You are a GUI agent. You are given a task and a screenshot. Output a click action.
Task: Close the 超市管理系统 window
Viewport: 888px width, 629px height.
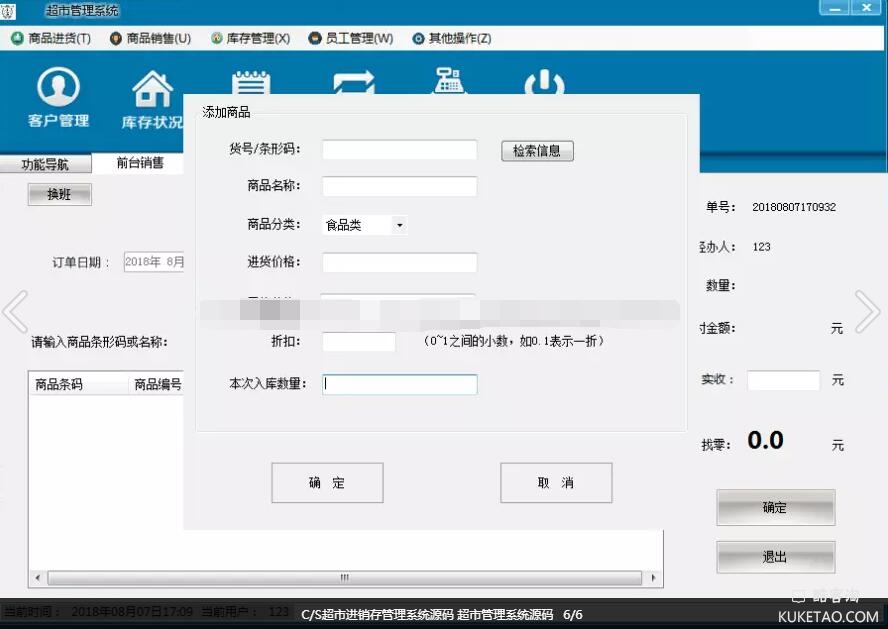click(866, 8)
